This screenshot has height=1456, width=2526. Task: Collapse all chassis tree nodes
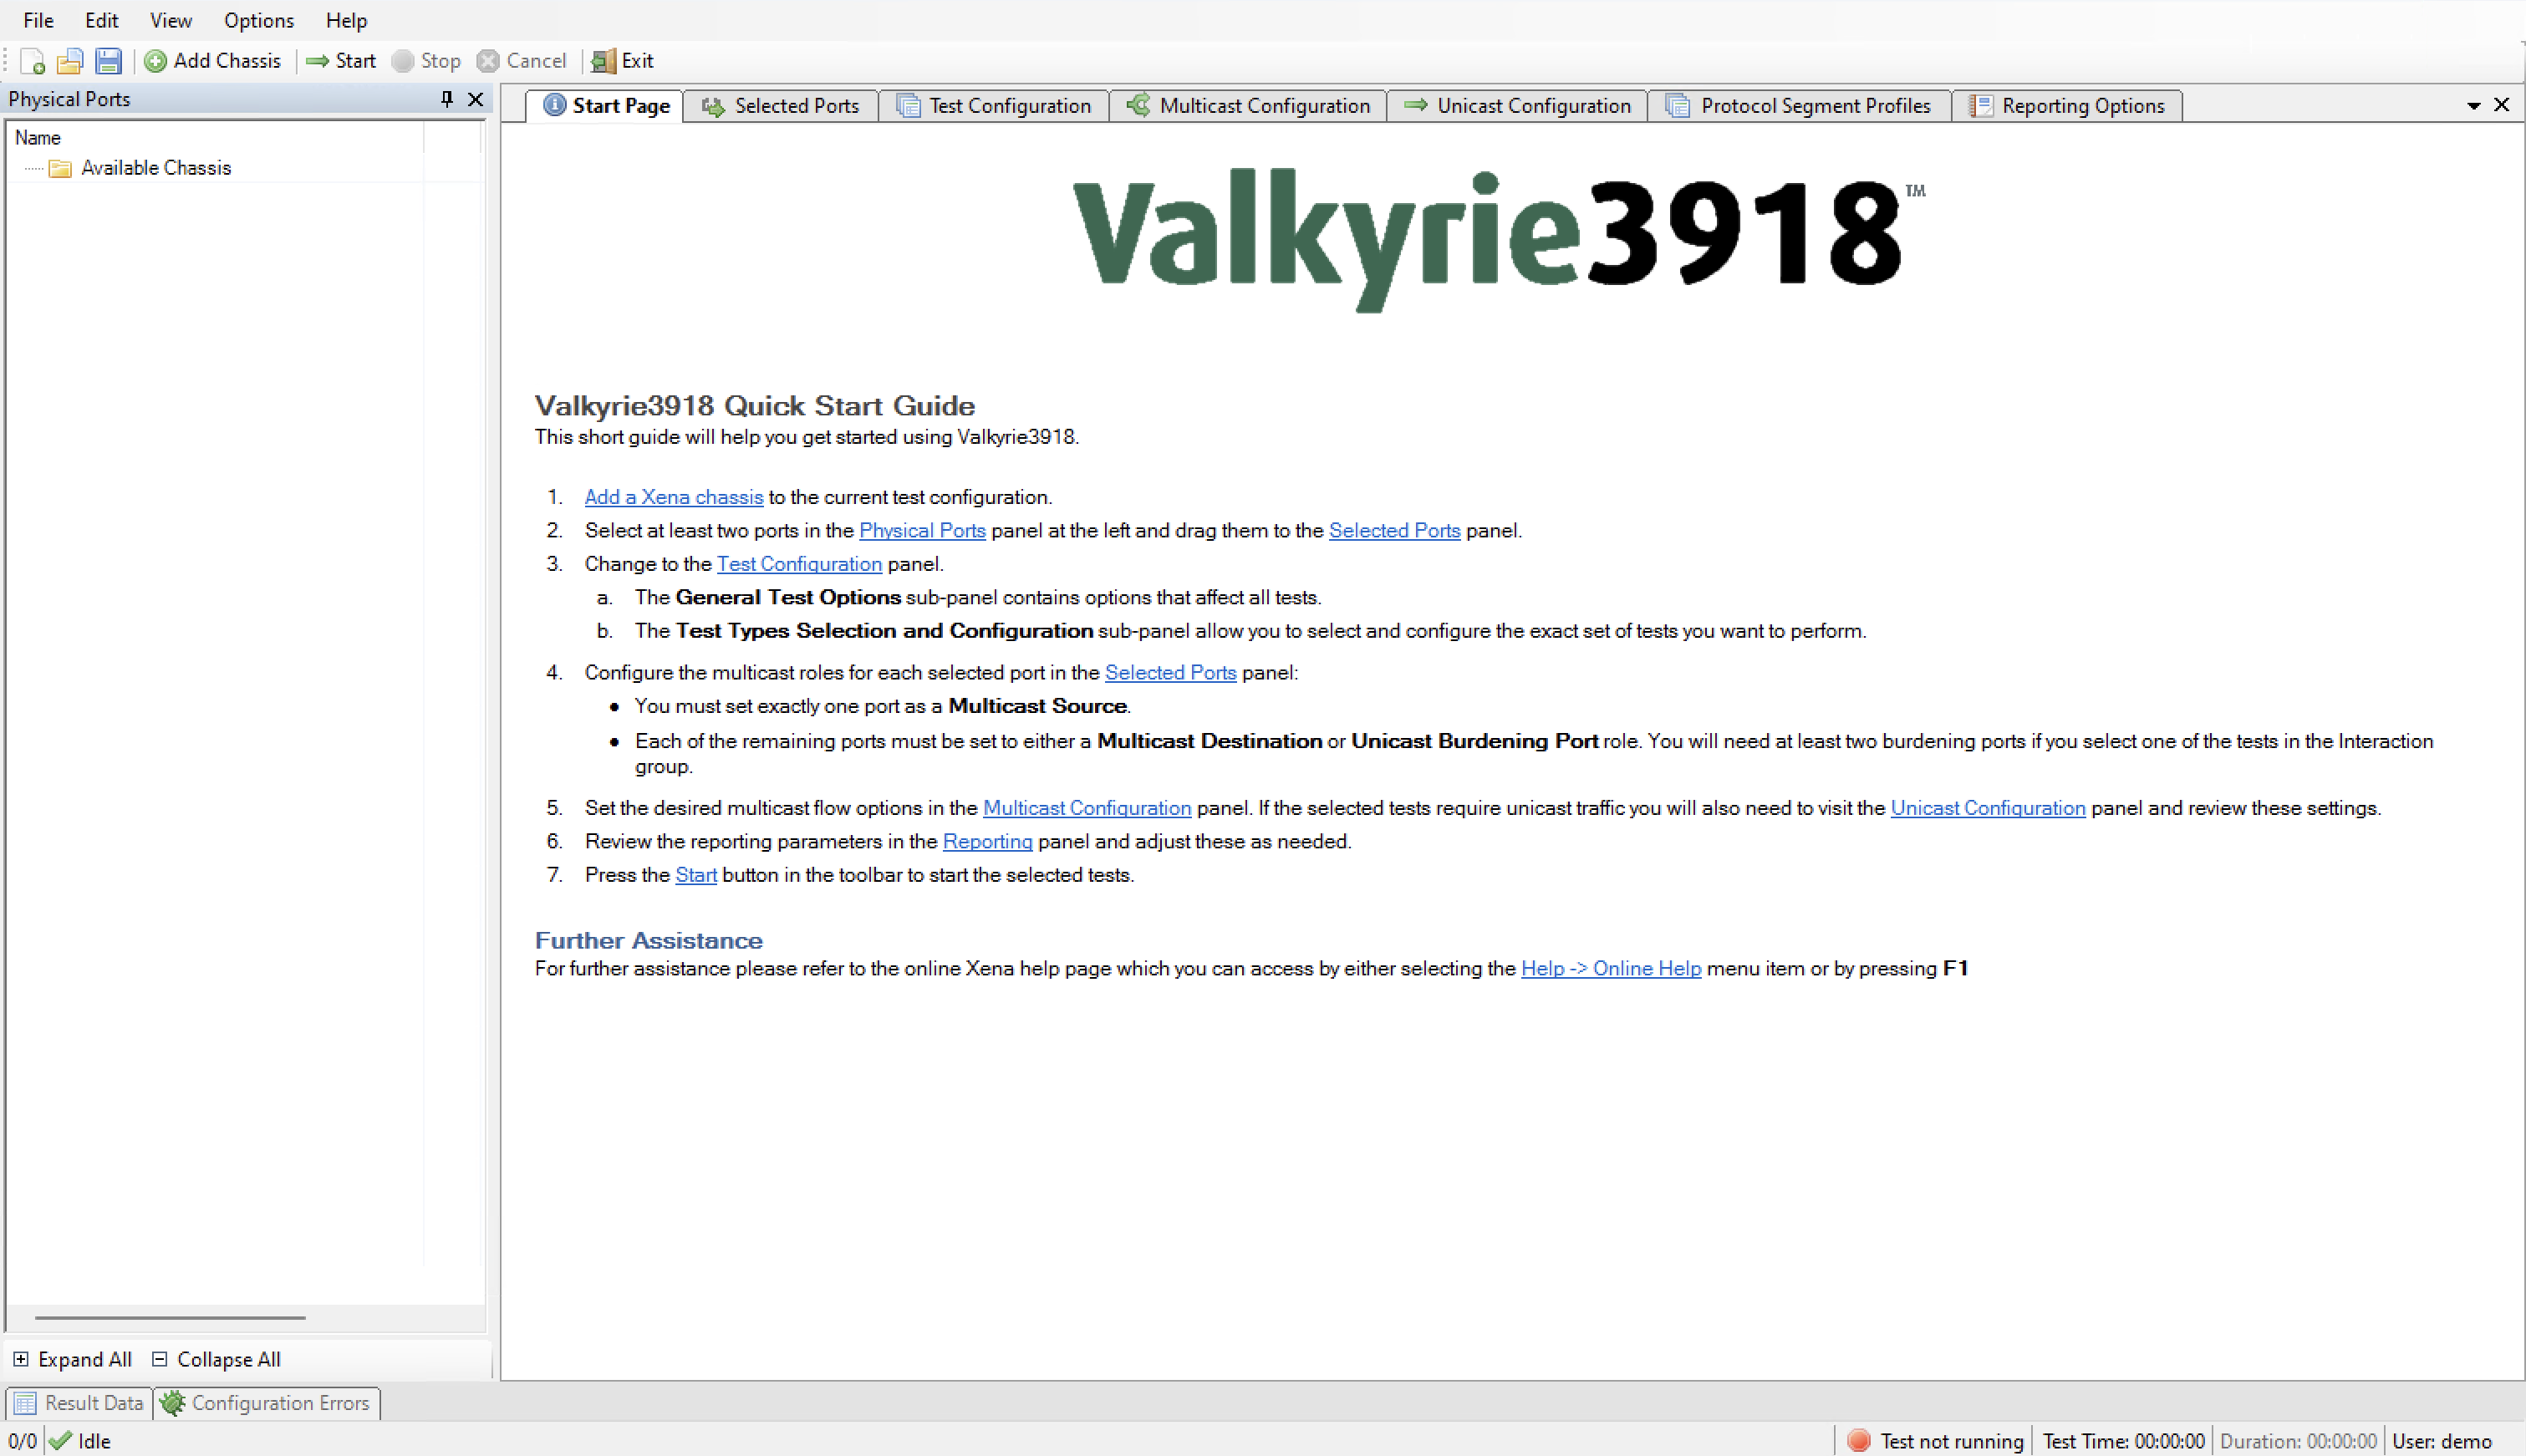216,1359
